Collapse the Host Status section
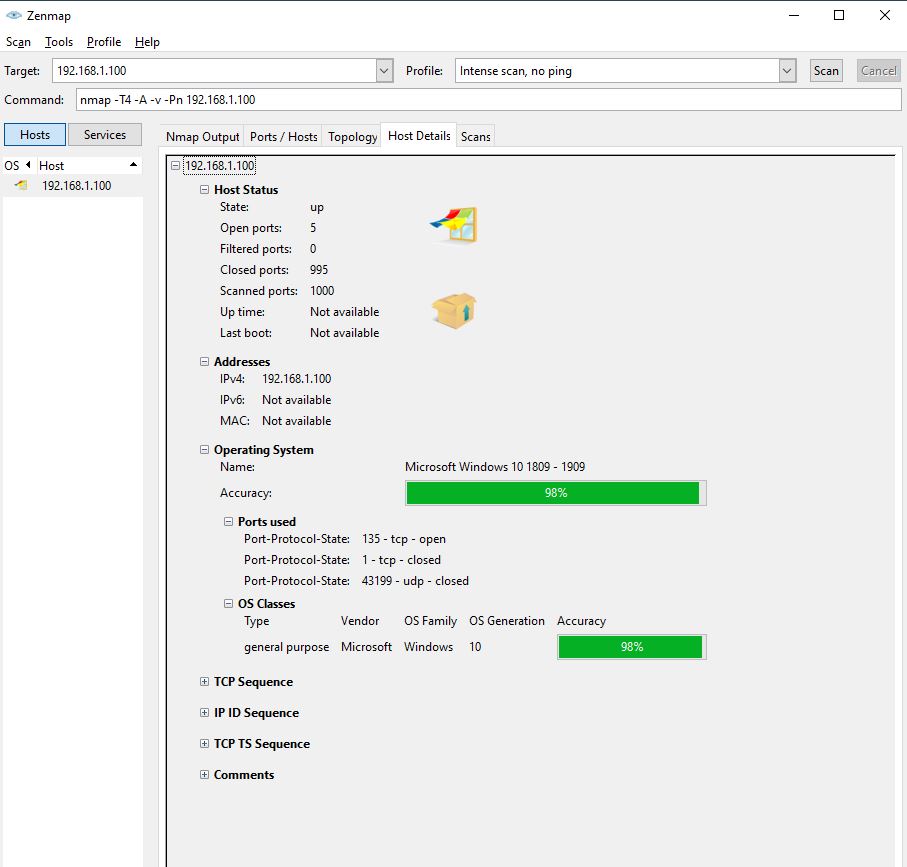The height and width of the screenshot is (867, 907). (x=204, y=189)
